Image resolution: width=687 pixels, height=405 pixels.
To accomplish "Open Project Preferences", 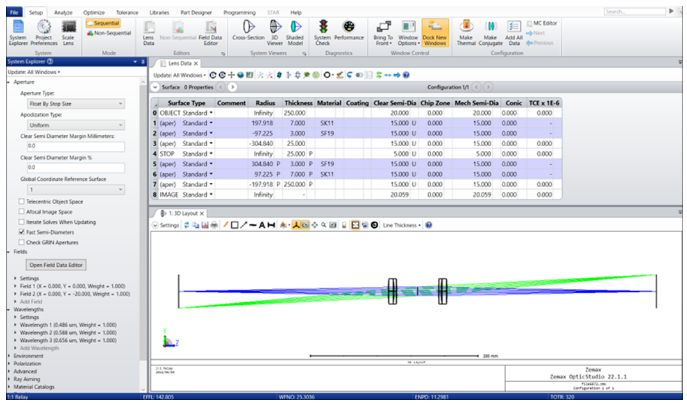I will [x=44, y=33].
